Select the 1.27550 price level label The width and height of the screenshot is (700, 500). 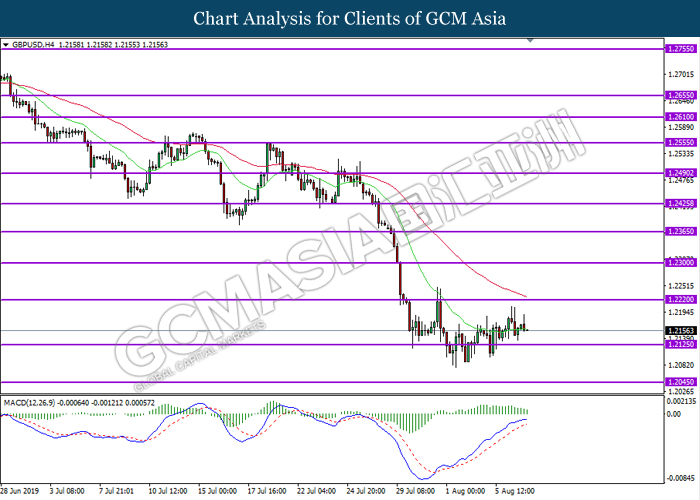point(681,49)
